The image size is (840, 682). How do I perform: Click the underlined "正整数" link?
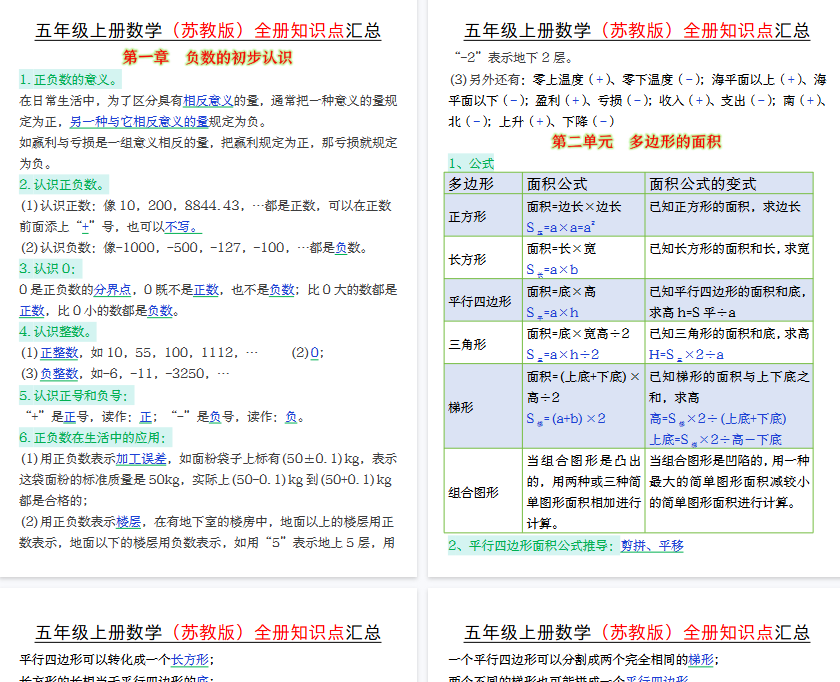point(59,353)
